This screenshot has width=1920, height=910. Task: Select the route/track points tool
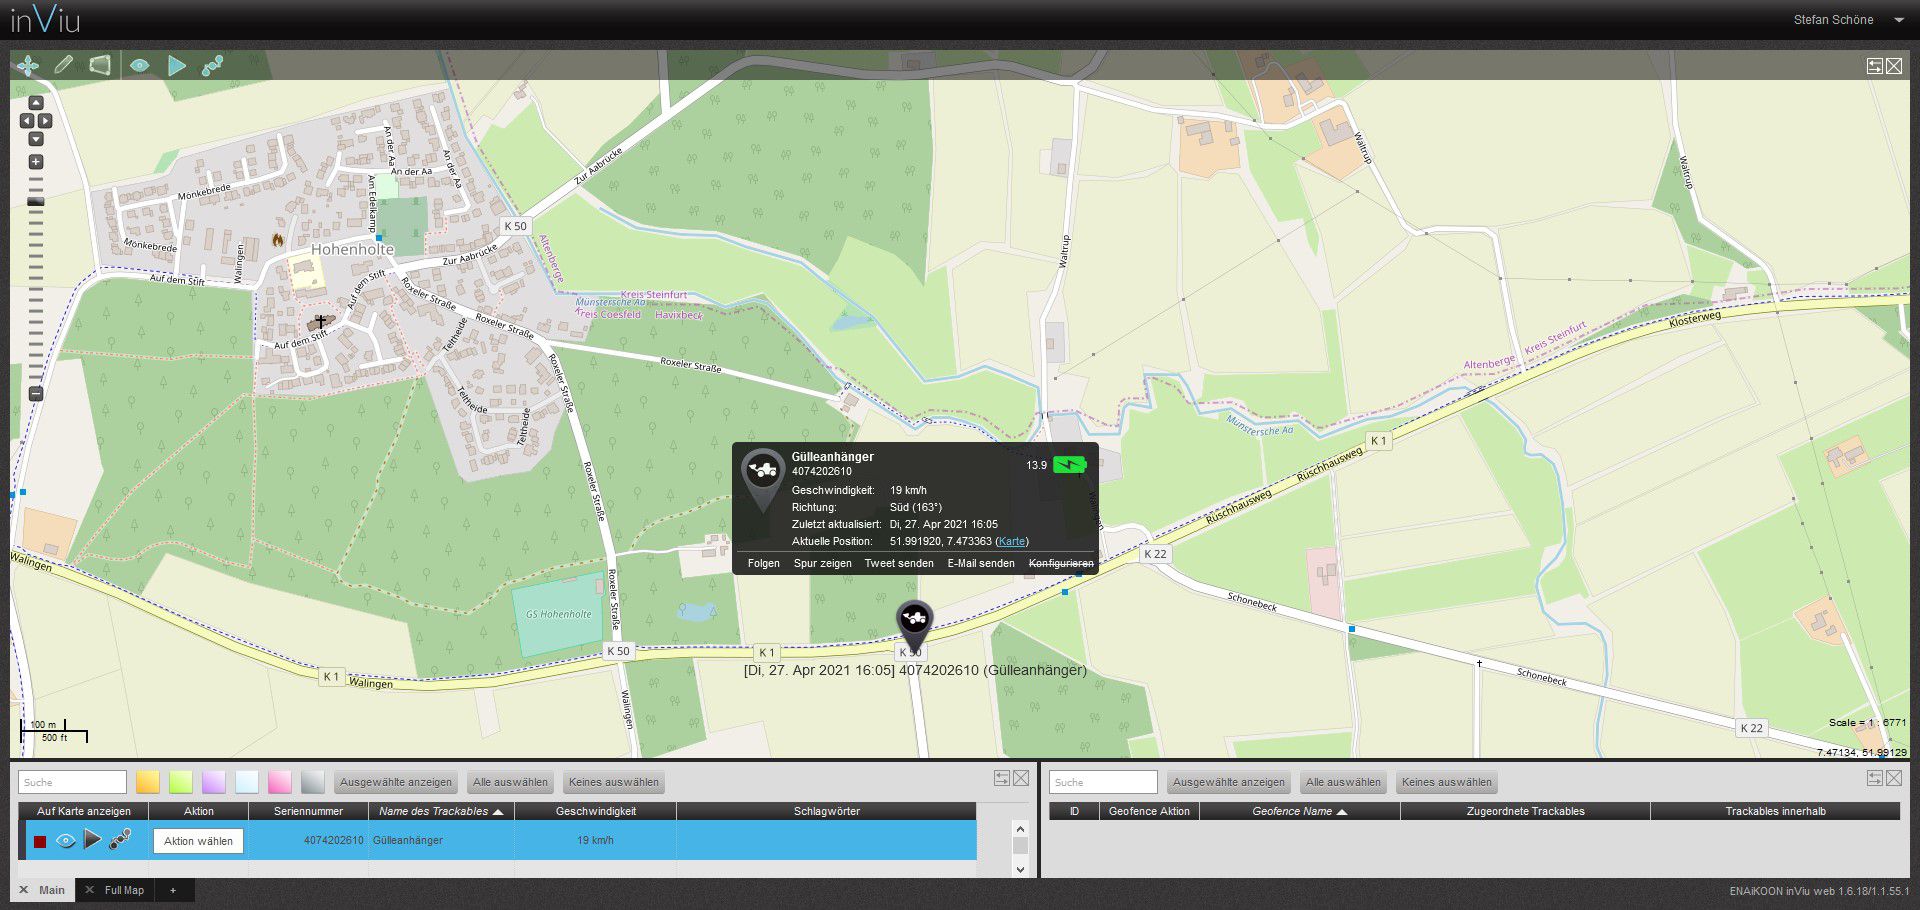(x=212, y=65)
